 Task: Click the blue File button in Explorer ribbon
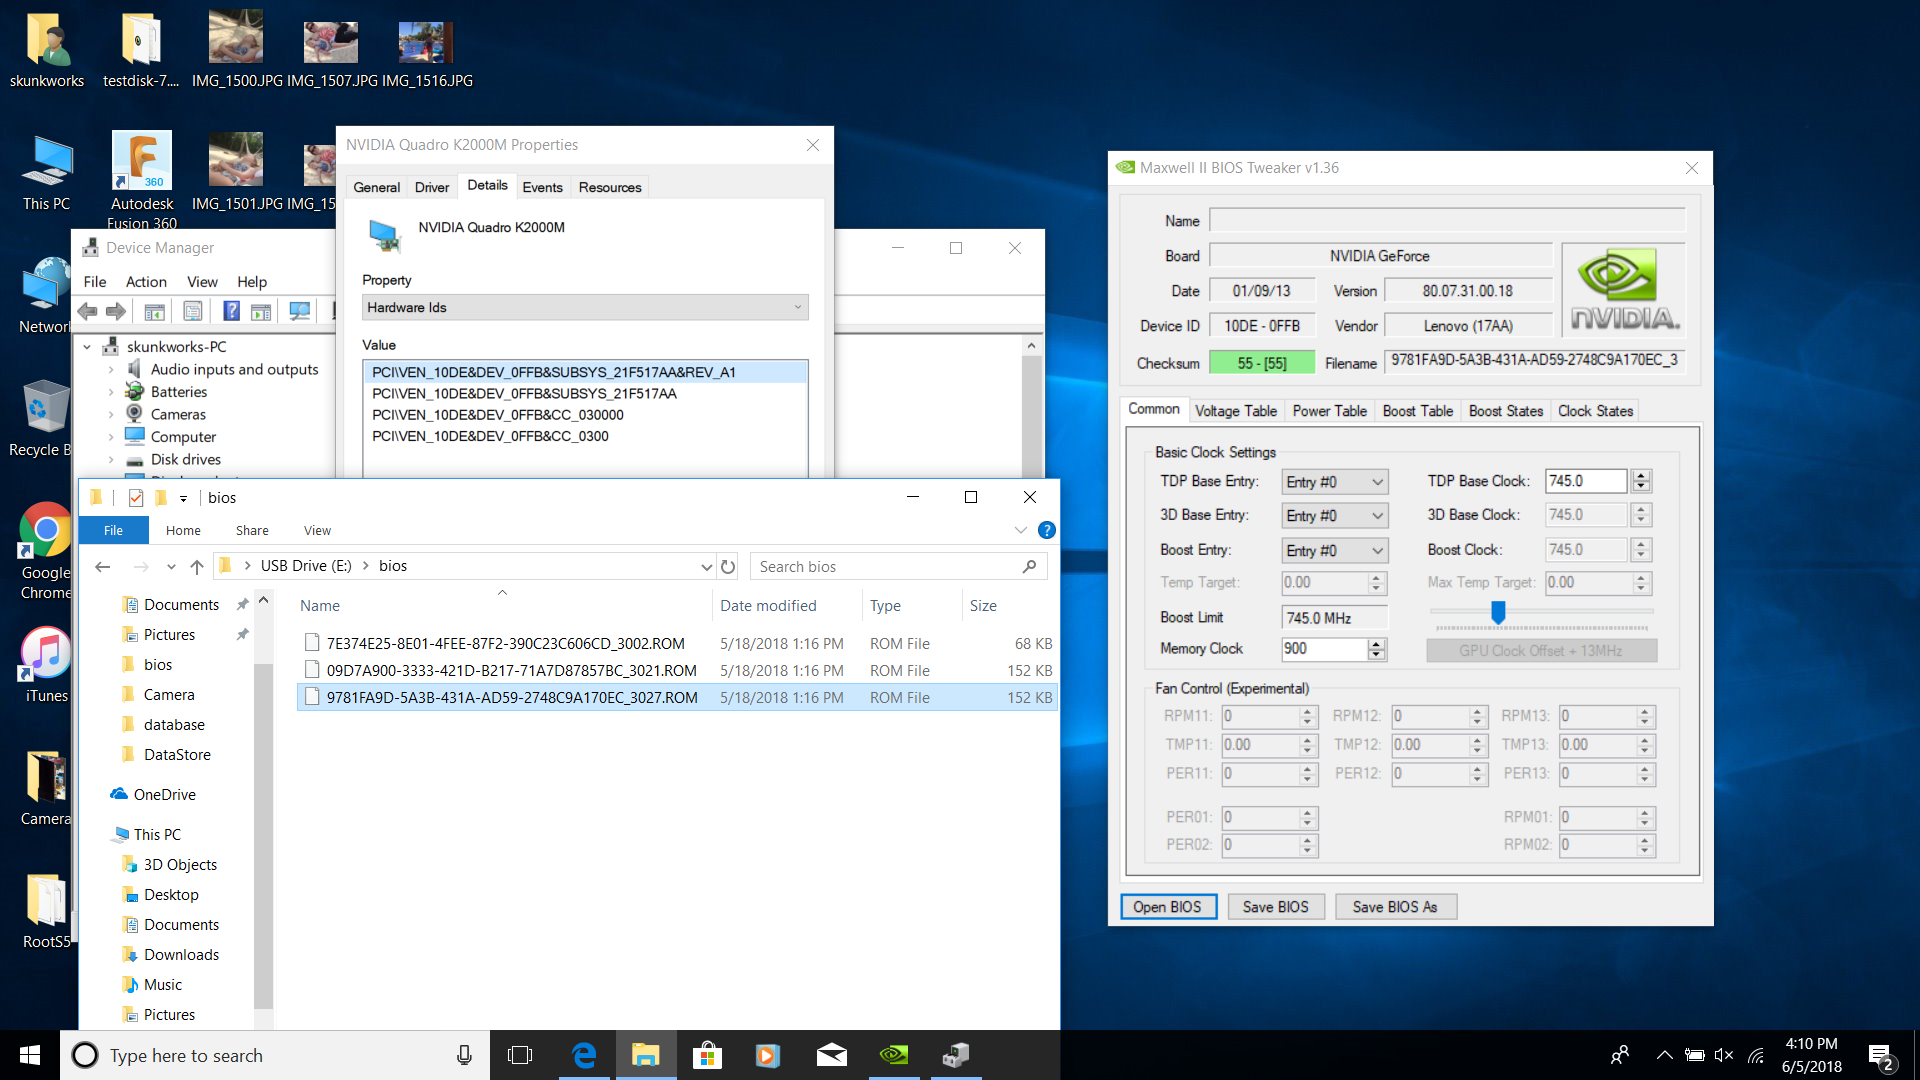point(113,530)
